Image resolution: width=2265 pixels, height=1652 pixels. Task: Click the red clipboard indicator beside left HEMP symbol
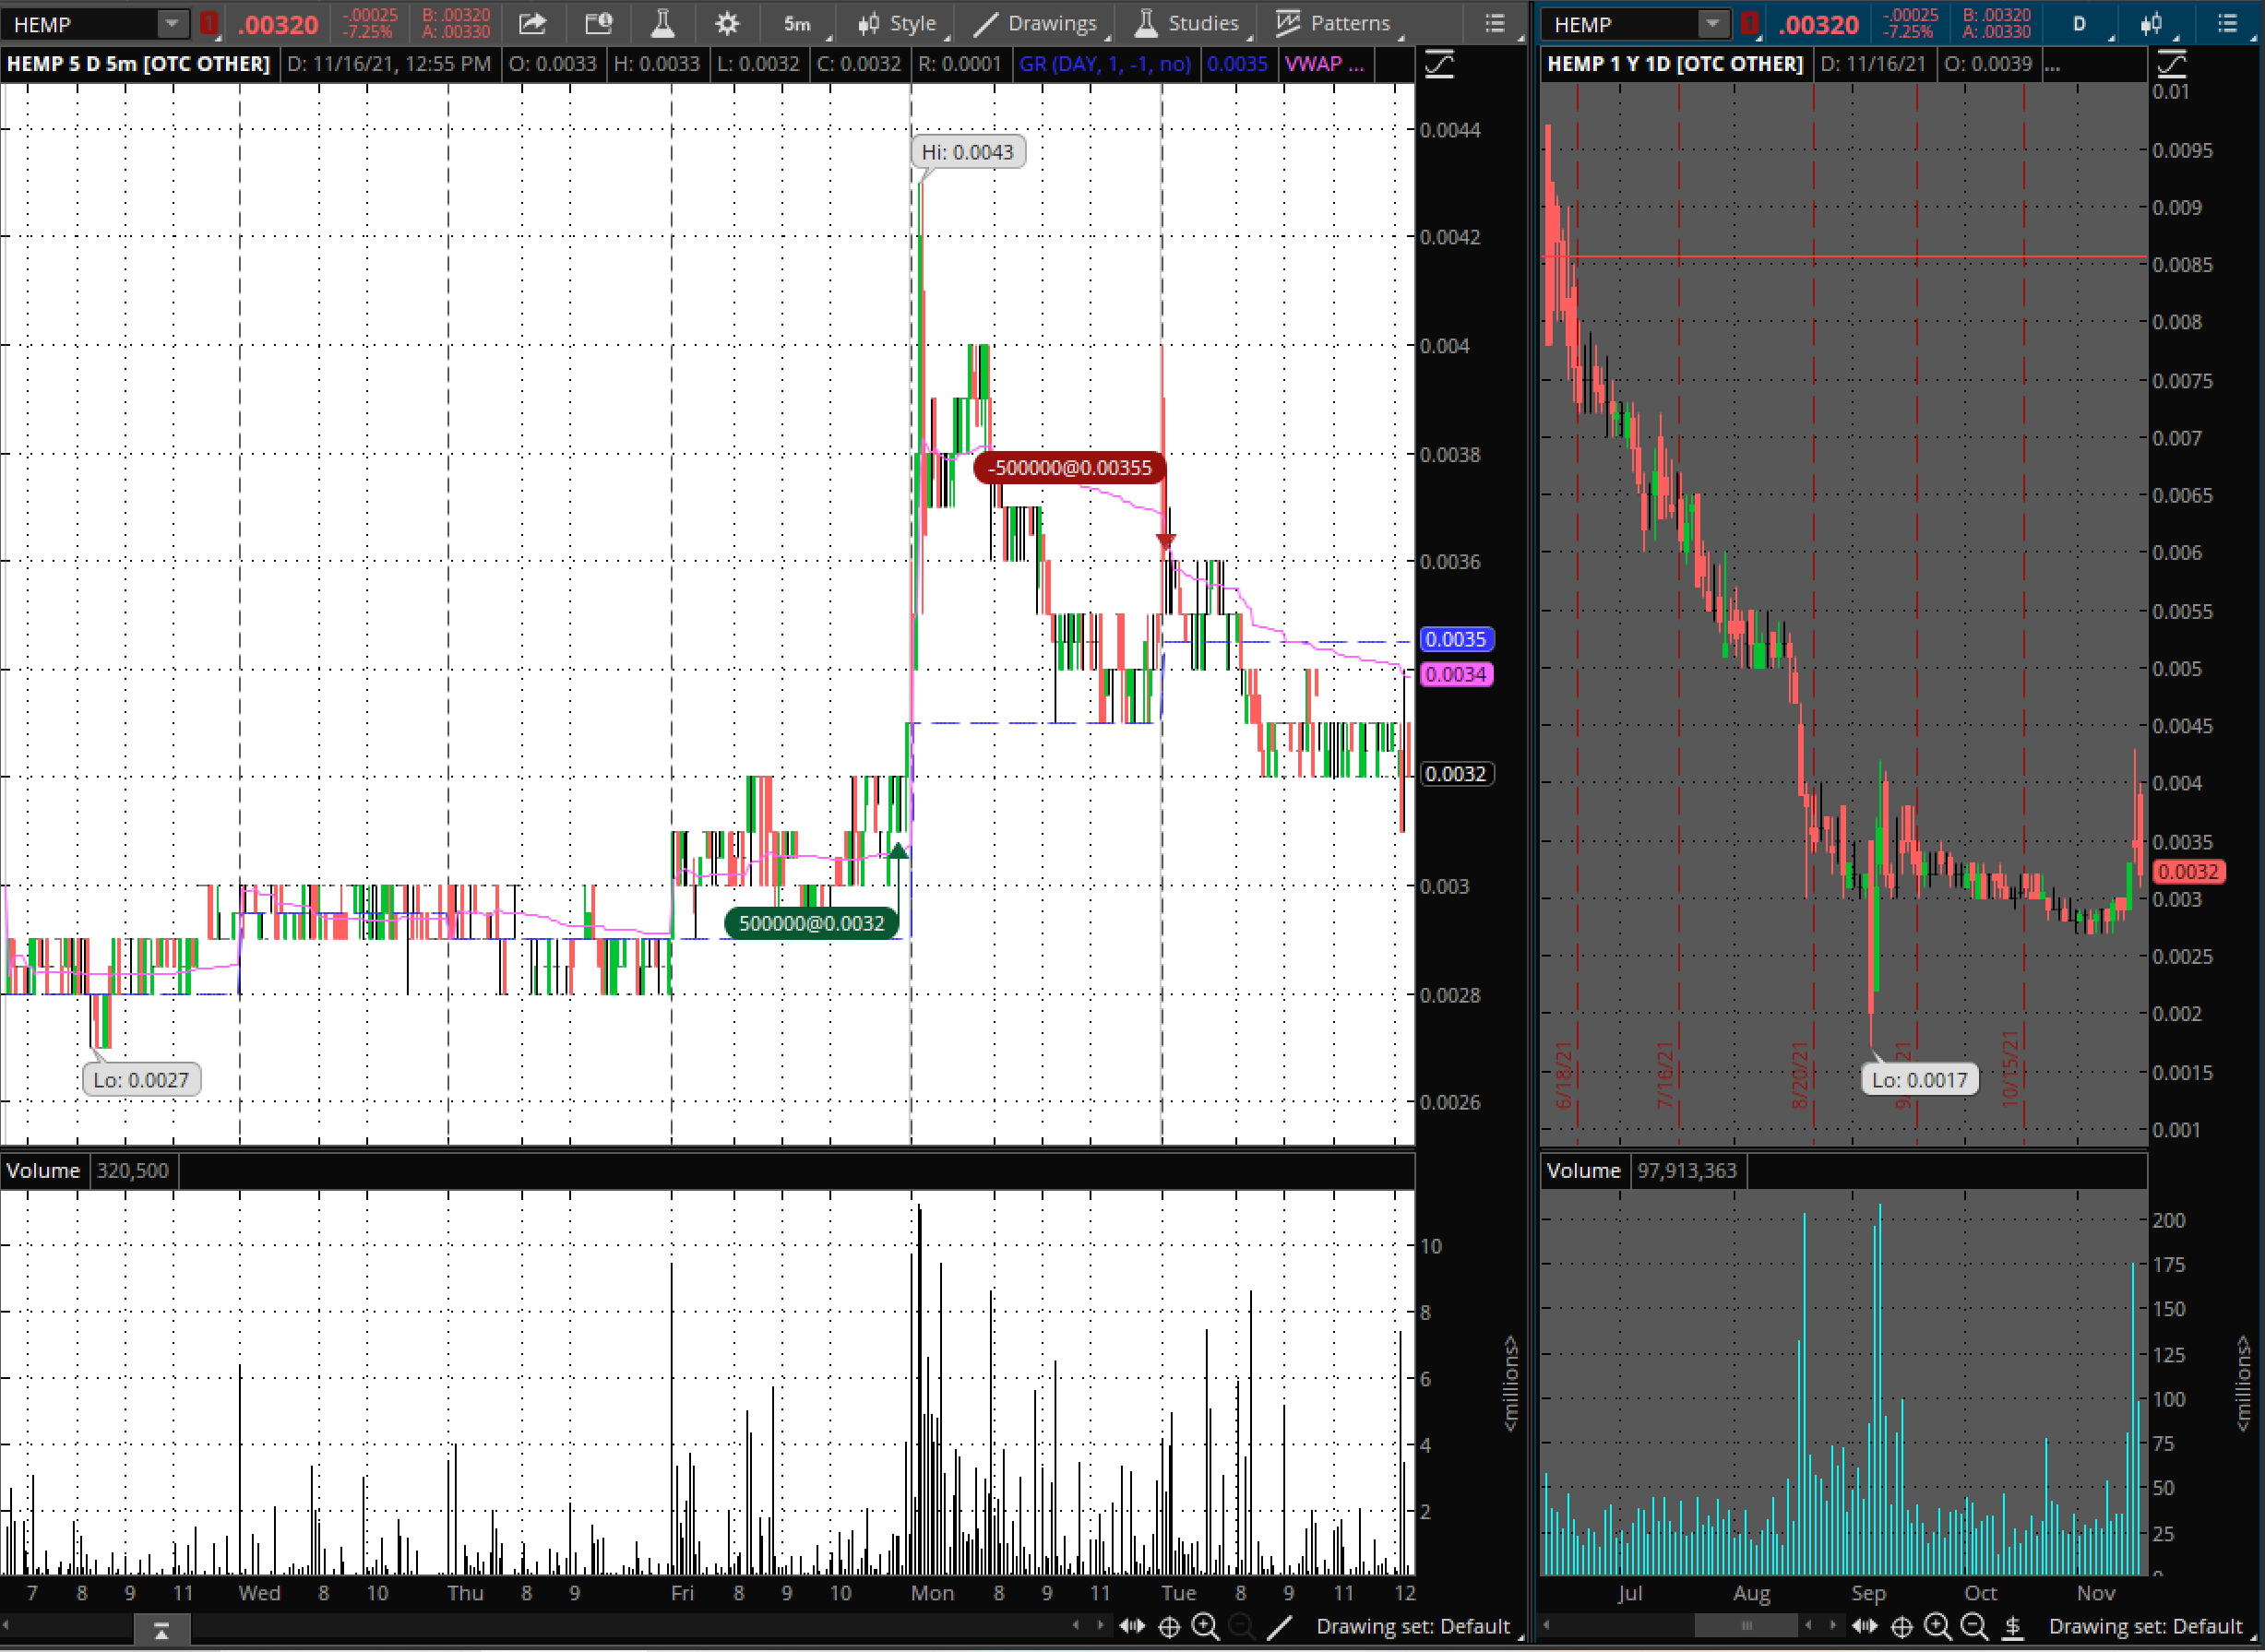point(209,23)
